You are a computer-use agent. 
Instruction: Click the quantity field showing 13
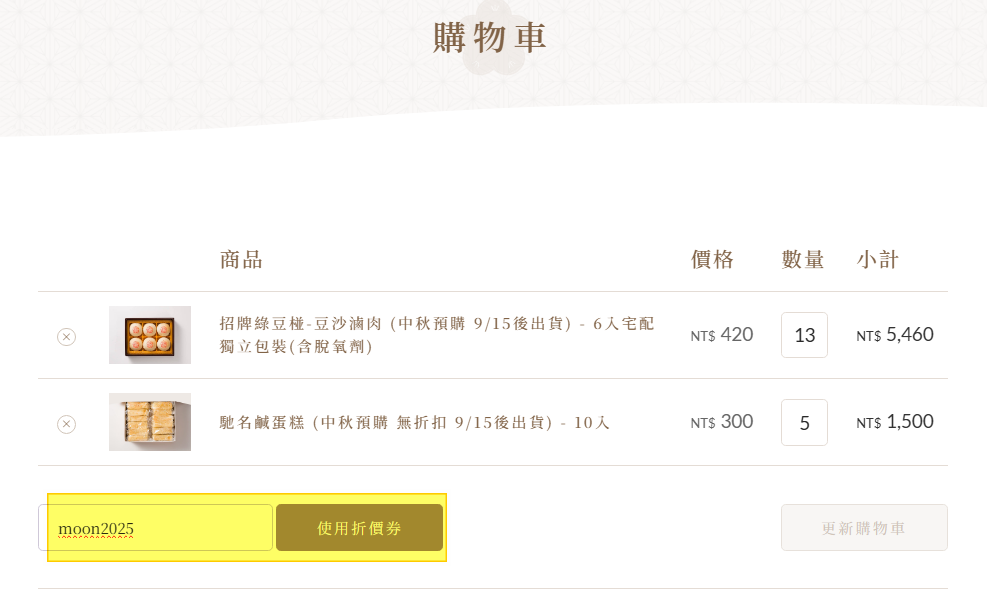[x=804, y=335]
